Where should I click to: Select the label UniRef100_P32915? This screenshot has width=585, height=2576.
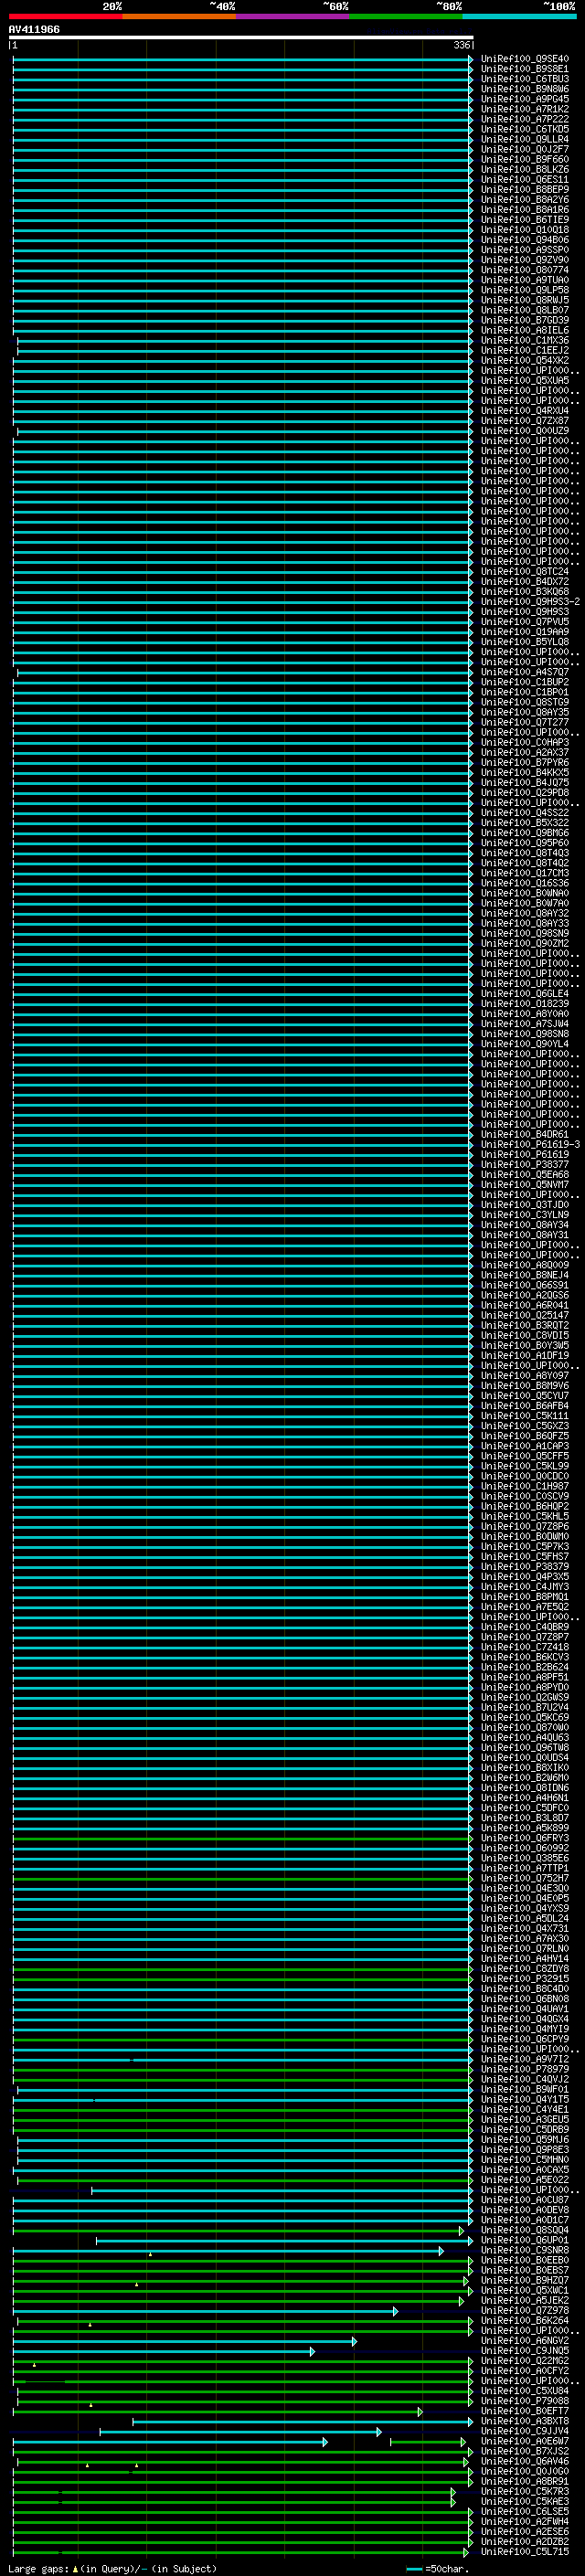(x=524, y=1979)
